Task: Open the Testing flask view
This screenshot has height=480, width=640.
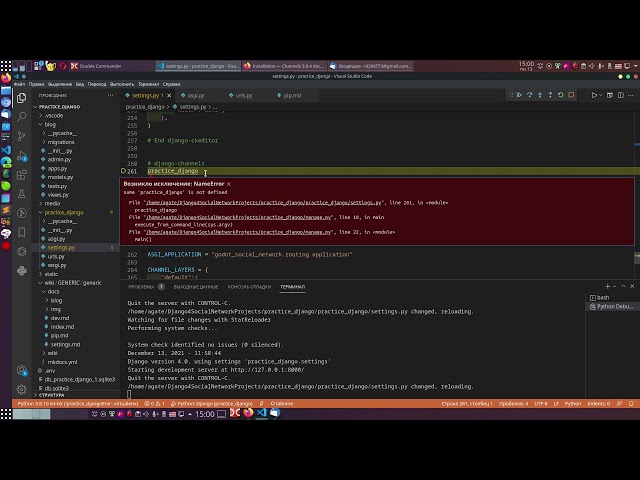Action: coord(22,194)
